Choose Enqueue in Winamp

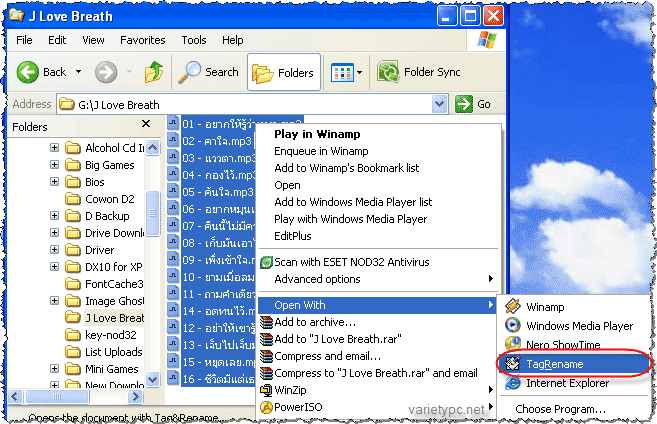[x=379, y=151]
